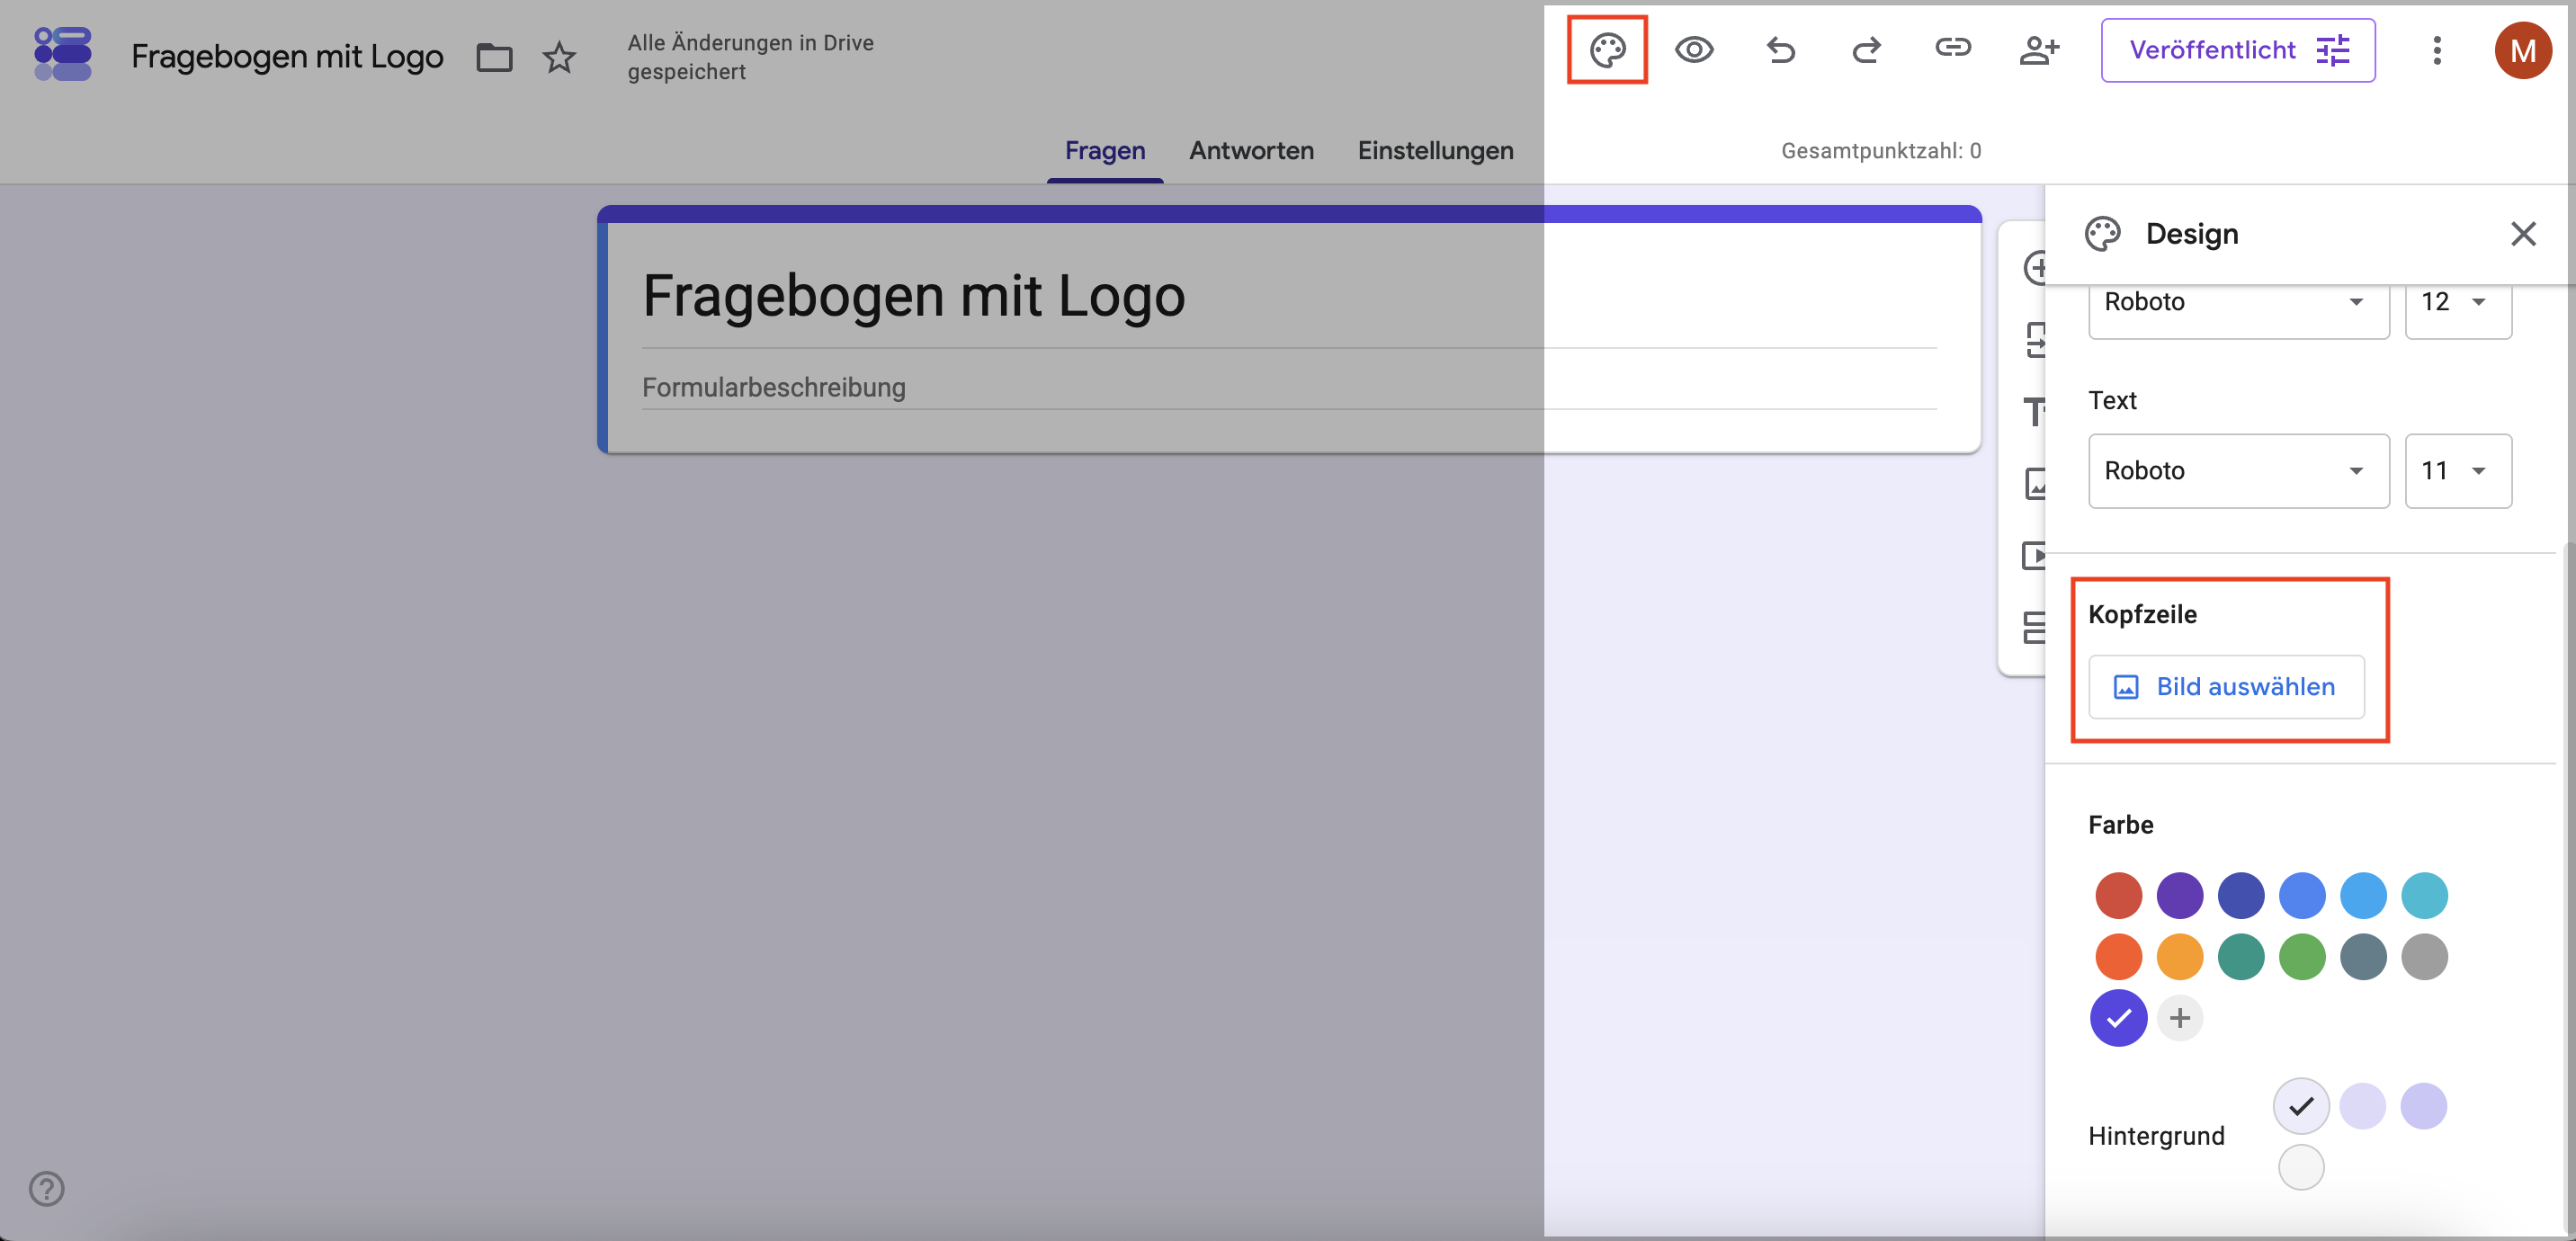The width and height of the screenshot is (2576, 1241).
Task: Click Gesamtpunktzahl: 0 text
Action: pyautogui.click(x=1880, y=151)
